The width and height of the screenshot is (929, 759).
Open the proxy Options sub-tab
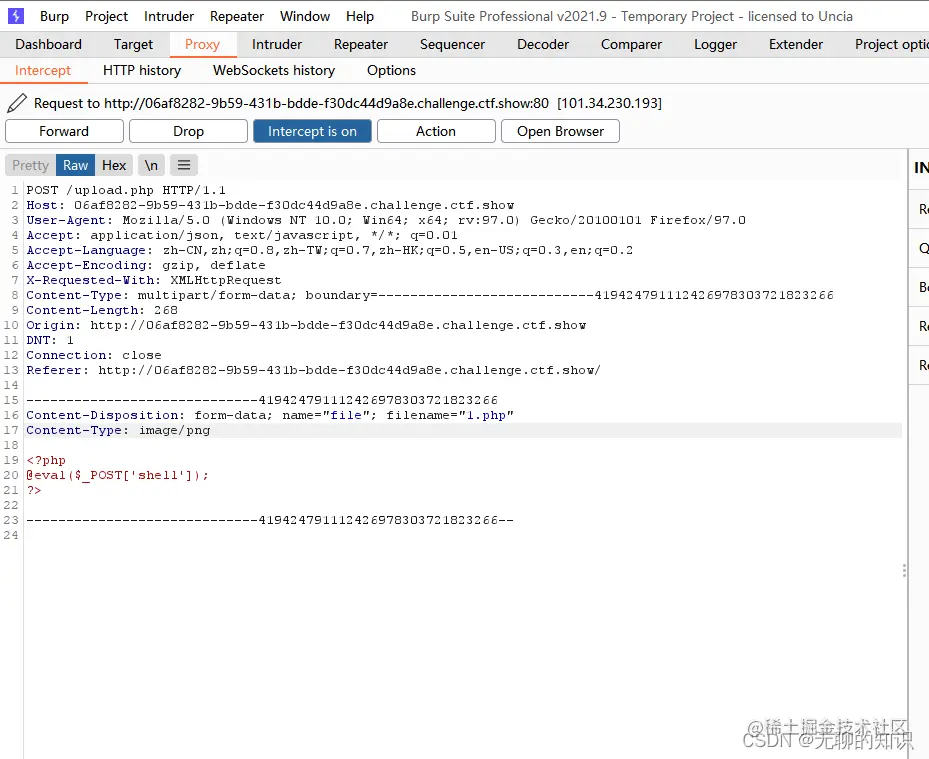point(391,71)
